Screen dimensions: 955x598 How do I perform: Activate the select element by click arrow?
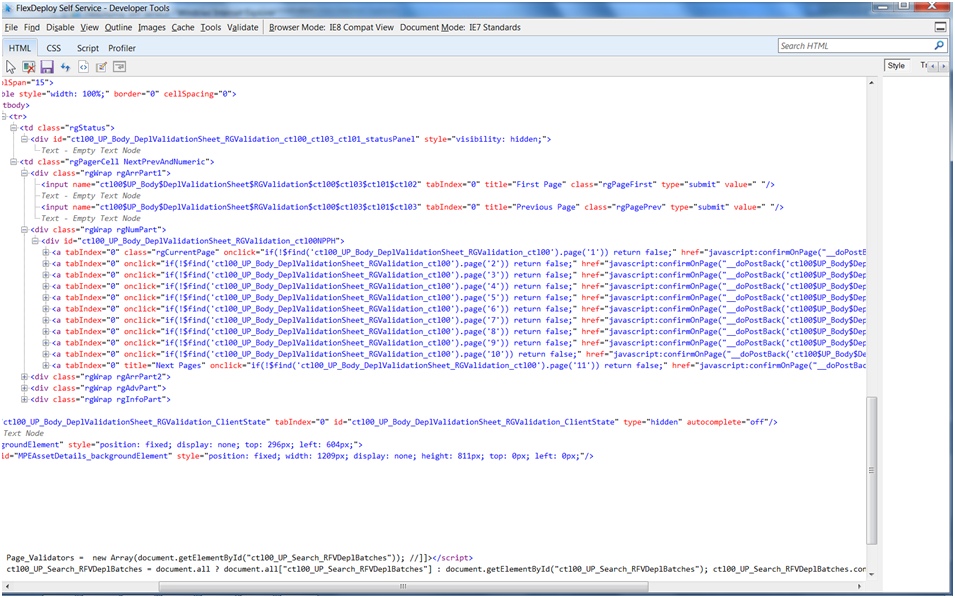11,67
